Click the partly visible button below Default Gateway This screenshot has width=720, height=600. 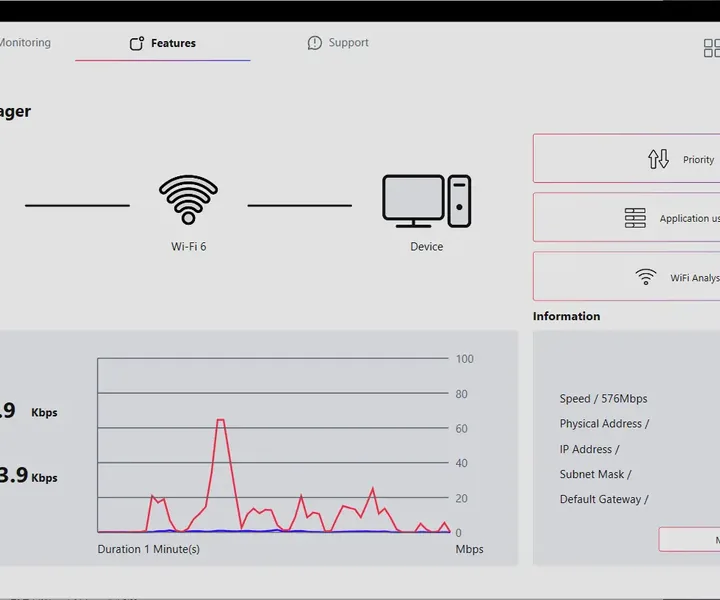click(x=689, y=539)
